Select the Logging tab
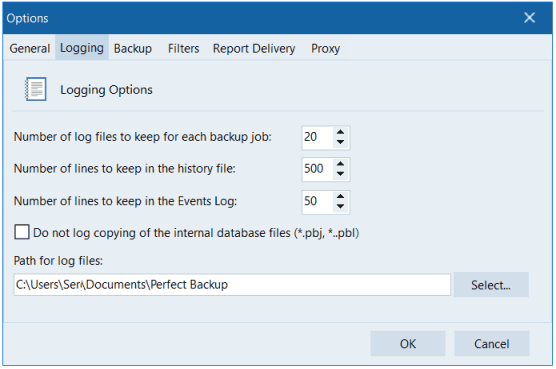Viewport: 556px width, 369px height. click(82, 47)
